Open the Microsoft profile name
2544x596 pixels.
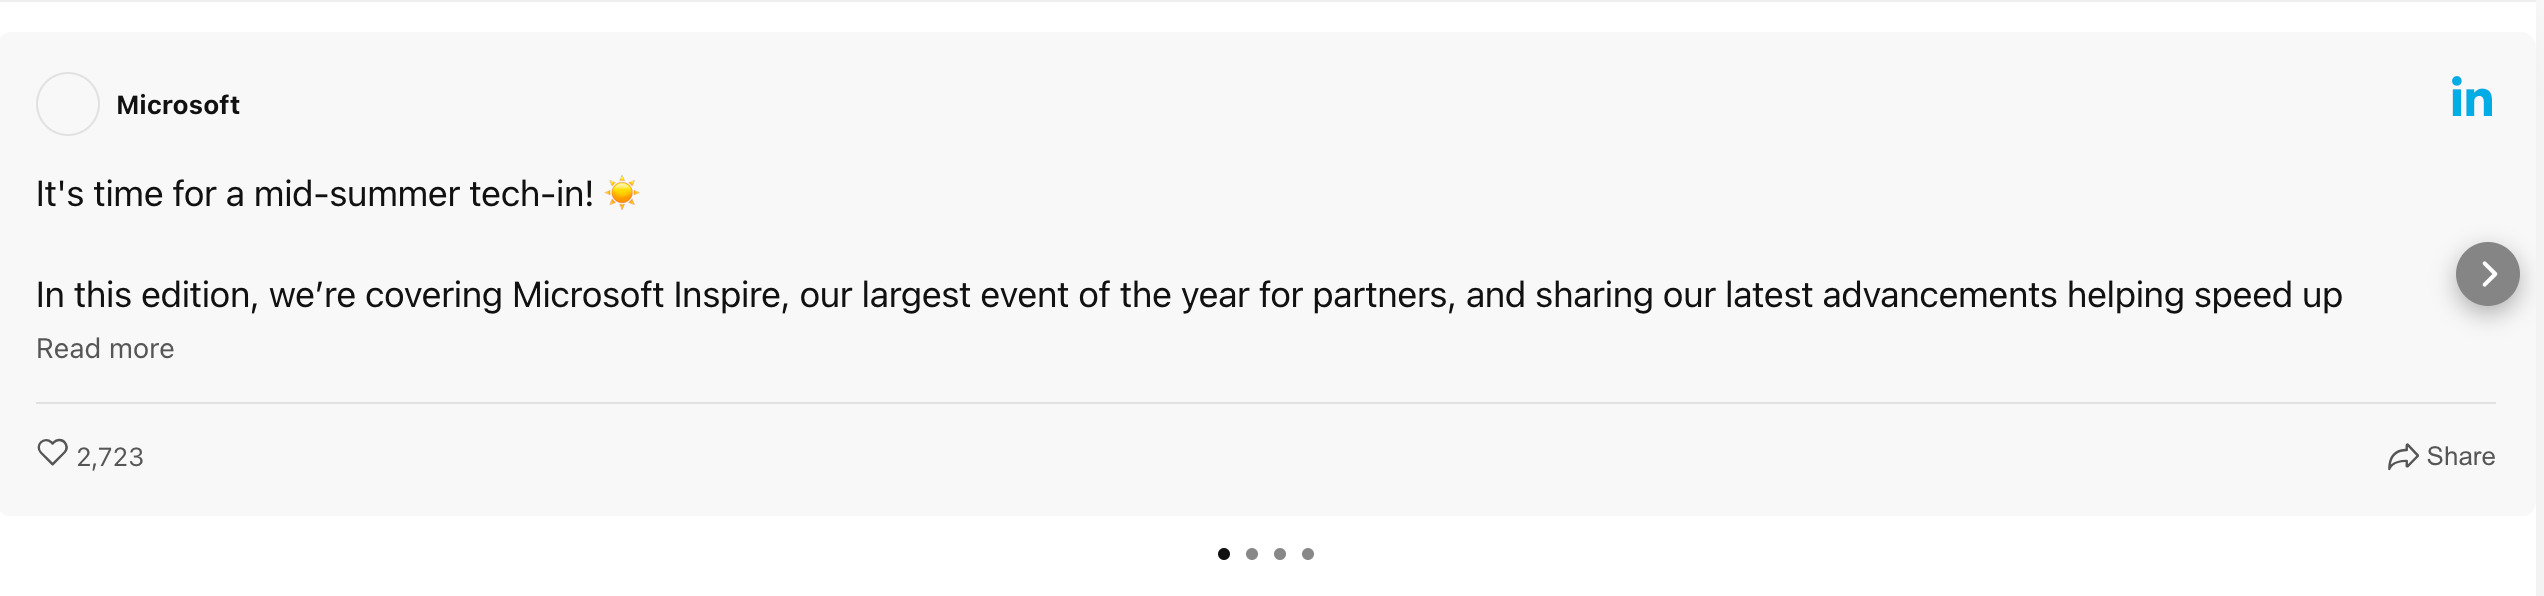[x=179, y=104]
